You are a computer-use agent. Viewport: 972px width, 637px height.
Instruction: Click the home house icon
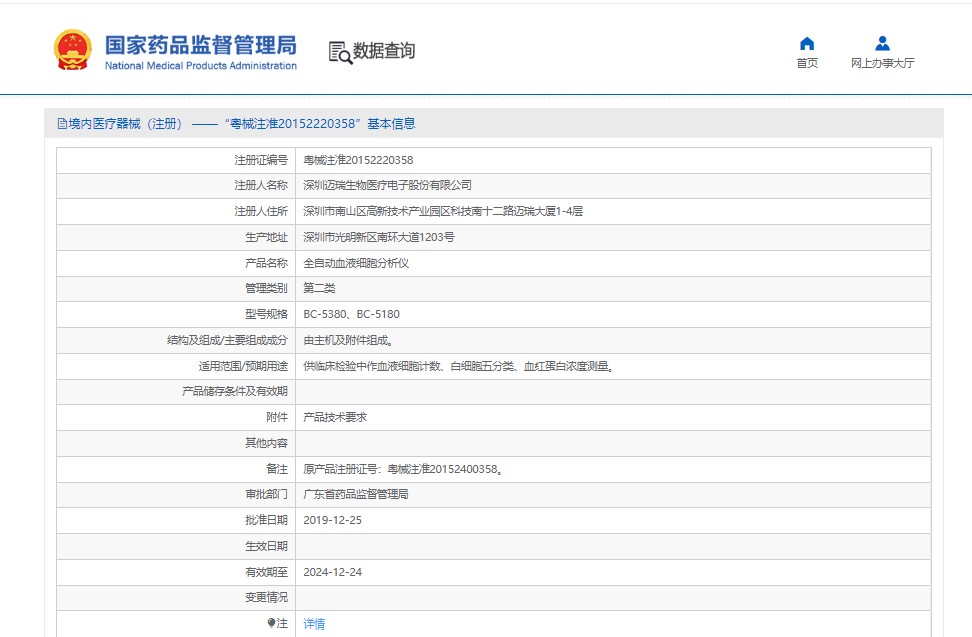(x=807, y=43)
